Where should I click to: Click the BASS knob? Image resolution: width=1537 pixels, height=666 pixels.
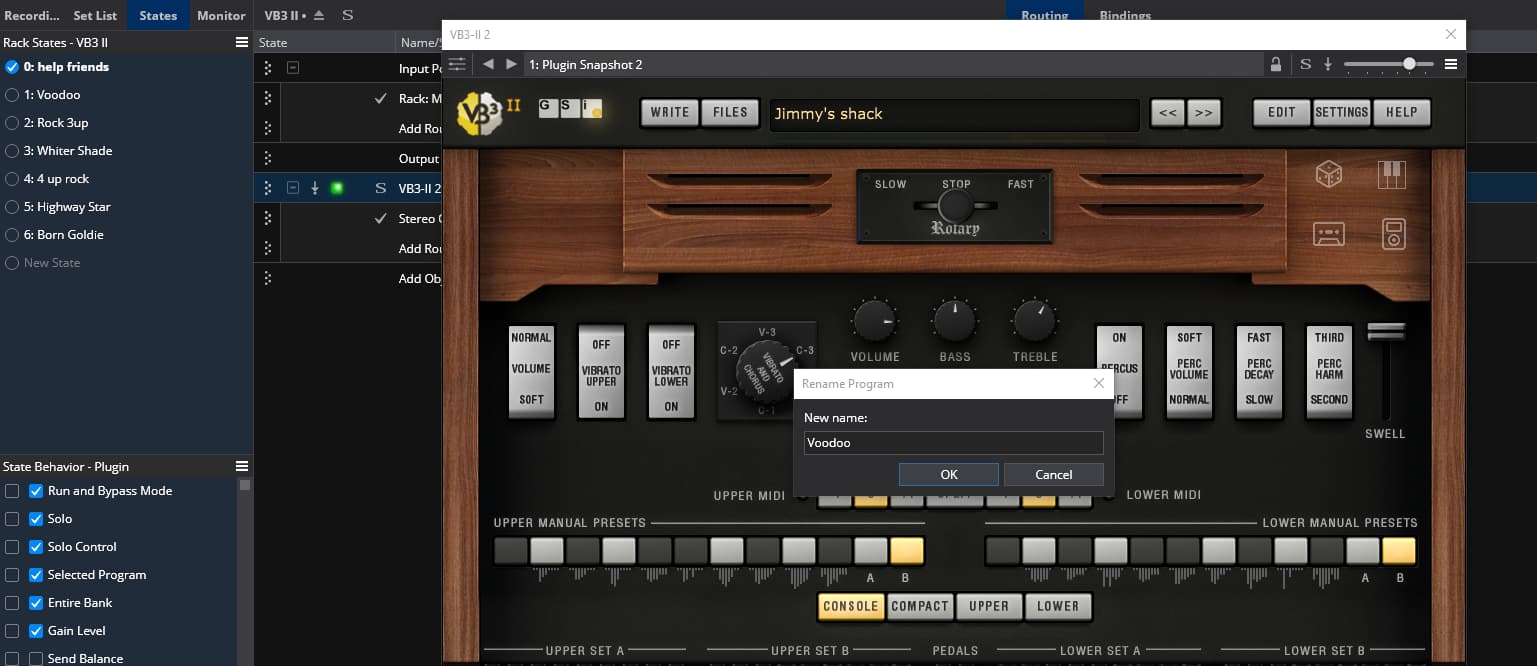click(x=954, y=321)
